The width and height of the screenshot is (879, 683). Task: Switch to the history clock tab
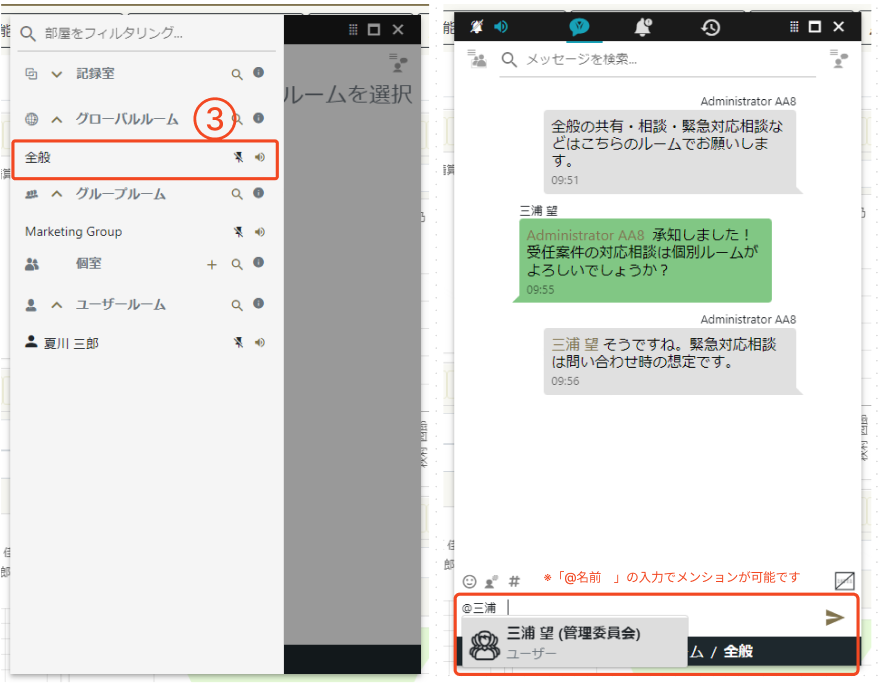click(710, 27)
